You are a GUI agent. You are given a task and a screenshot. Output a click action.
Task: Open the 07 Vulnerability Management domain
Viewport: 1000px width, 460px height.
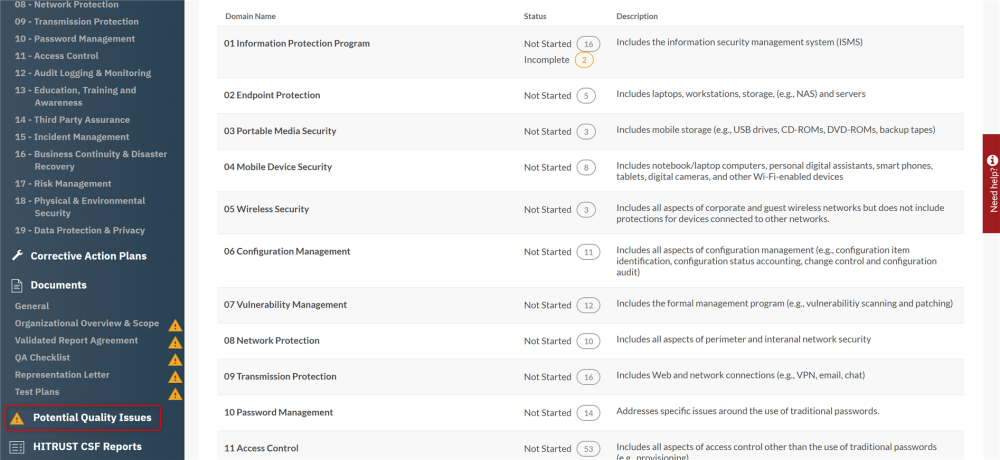[x=285, y=305]
